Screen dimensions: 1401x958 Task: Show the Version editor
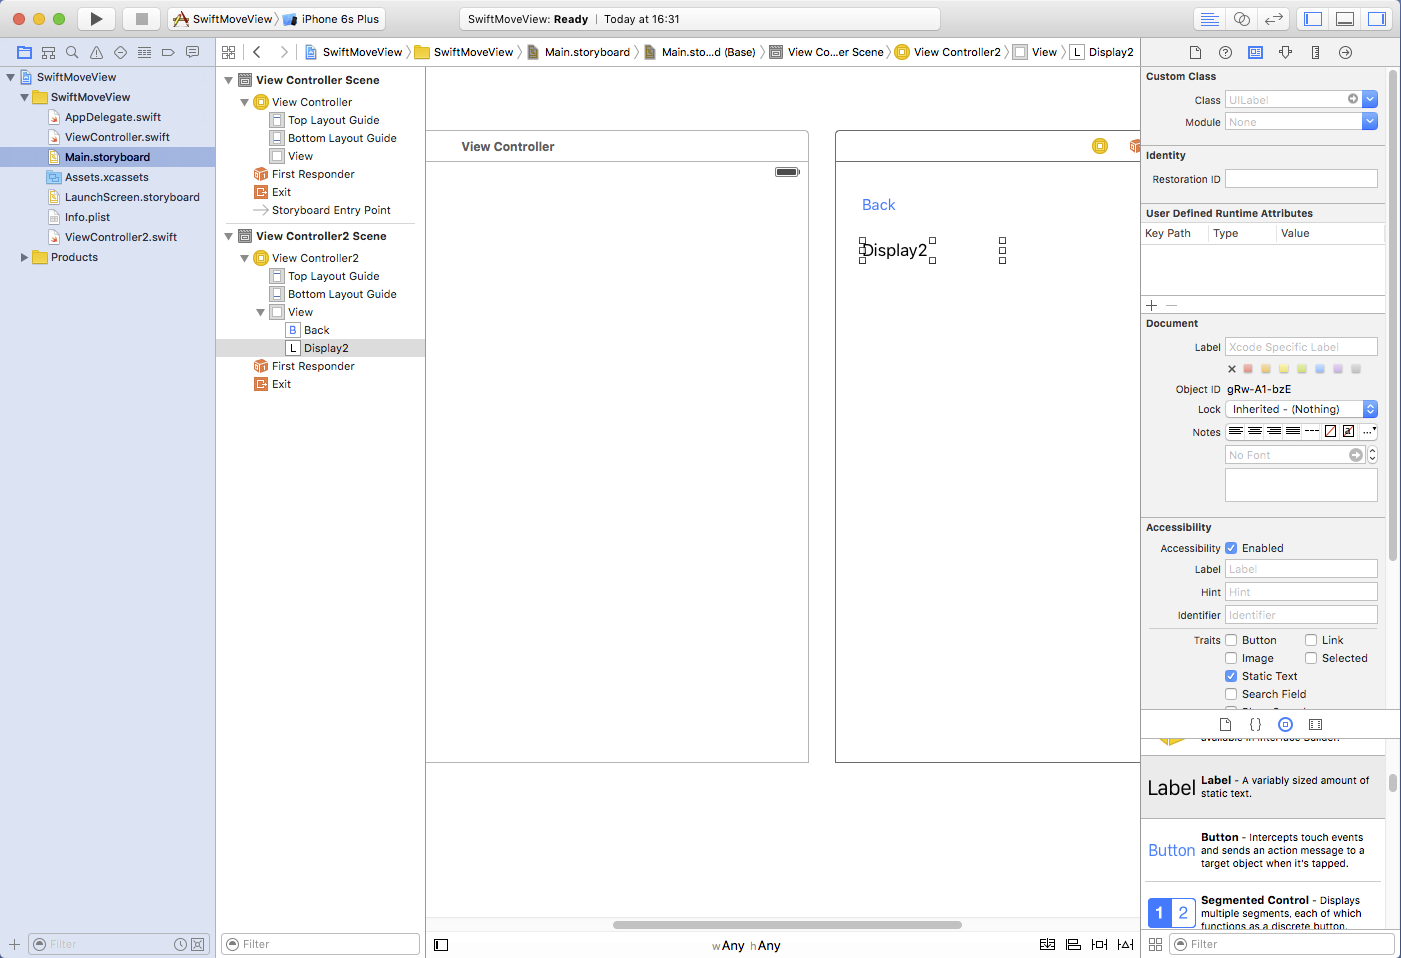[x=1273, y=19]
